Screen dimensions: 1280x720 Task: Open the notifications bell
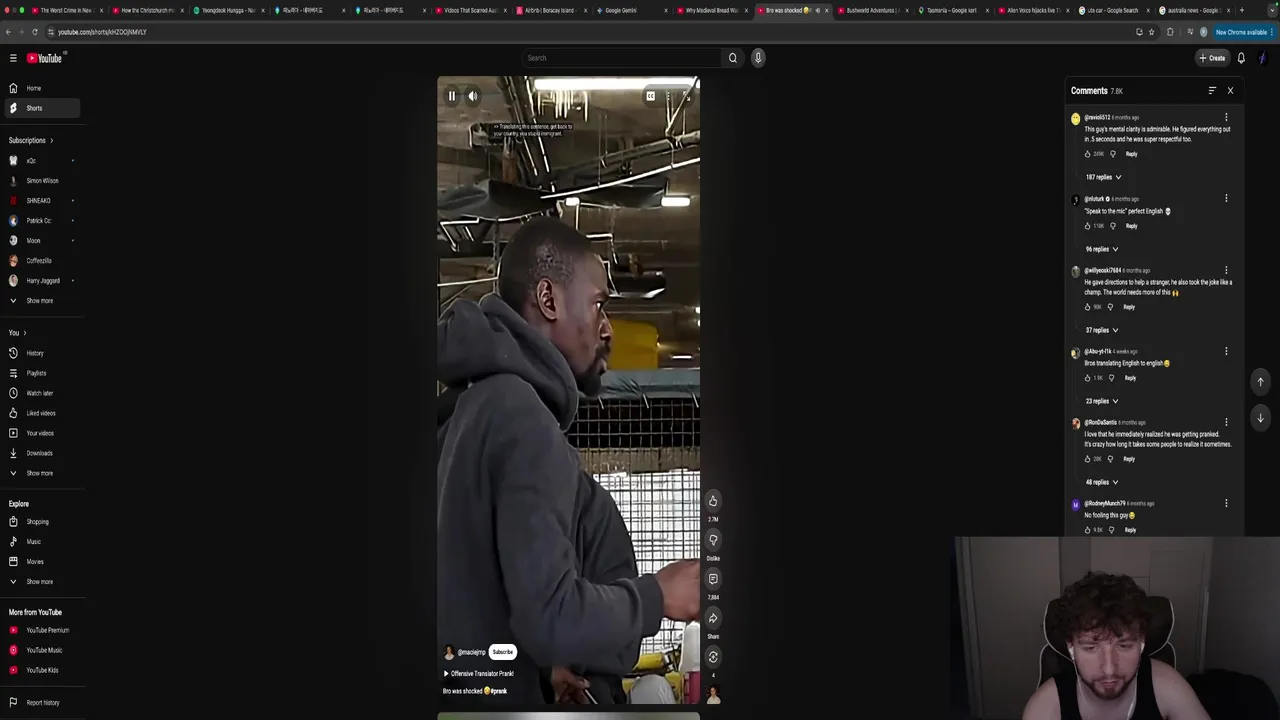pos(1241,58)
